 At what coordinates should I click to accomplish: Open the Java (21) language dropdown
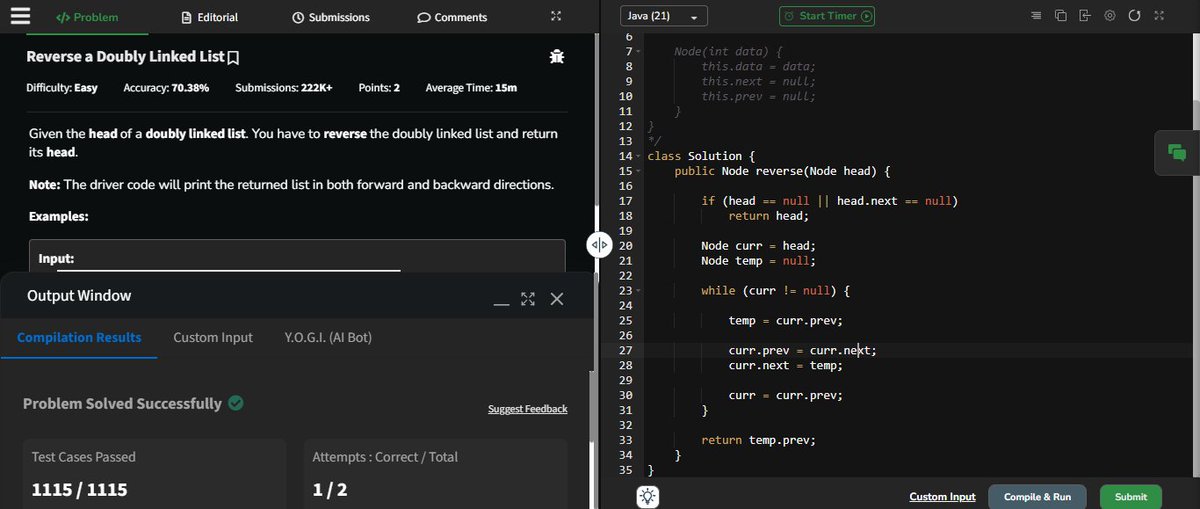(664, 16)
